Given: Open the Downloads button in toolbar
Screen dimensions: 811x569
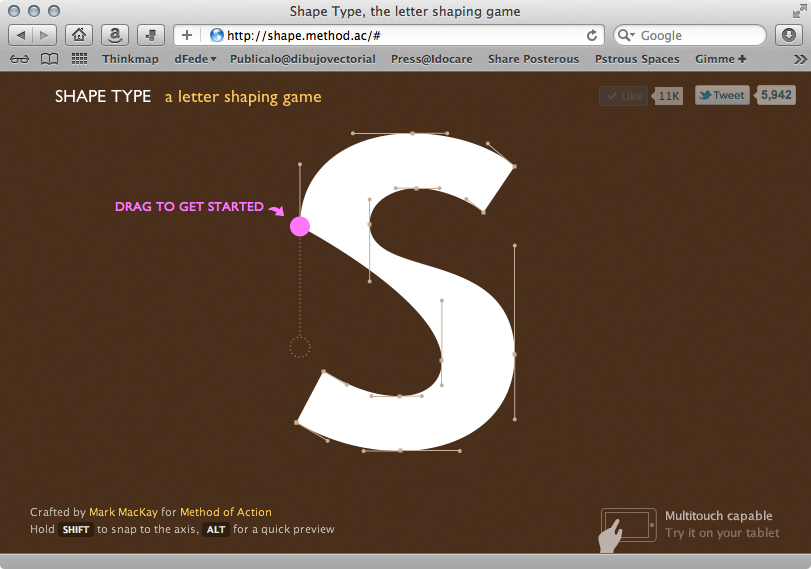Looking at the screenshot, I should tap(789, 35).
